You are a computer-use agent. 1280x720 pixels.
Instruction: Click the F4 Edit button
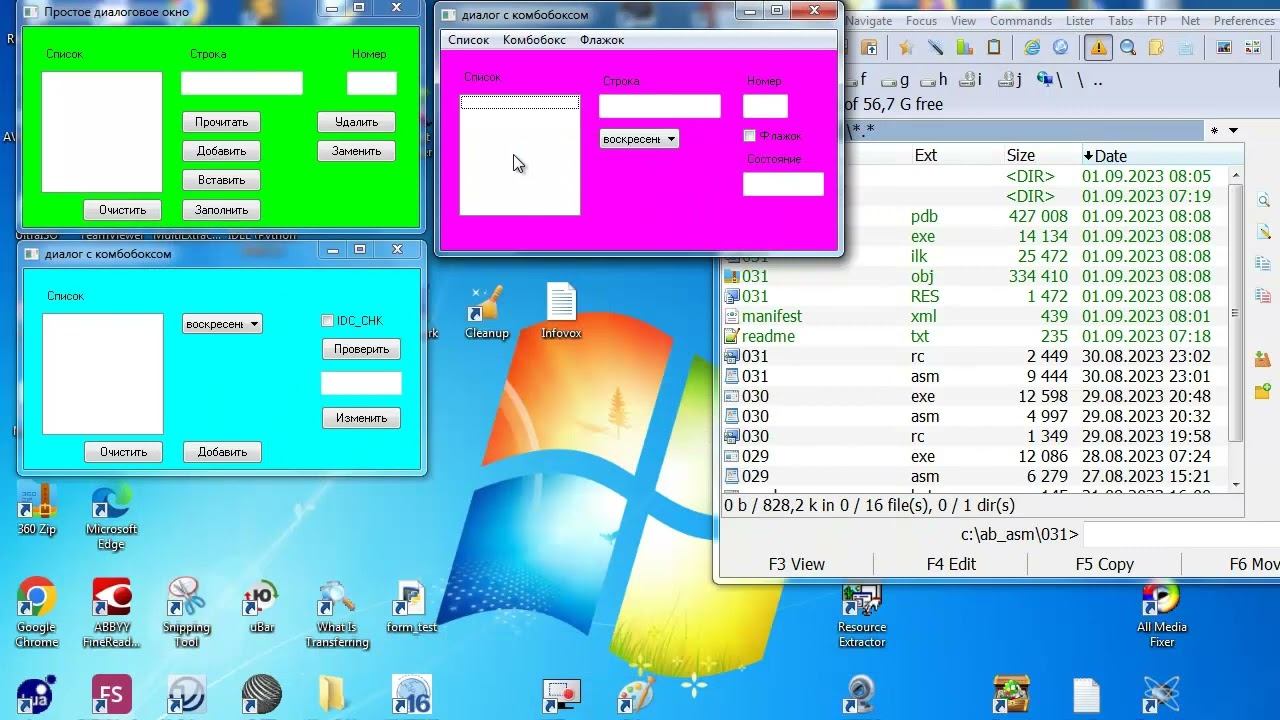[x=951, y=564]
